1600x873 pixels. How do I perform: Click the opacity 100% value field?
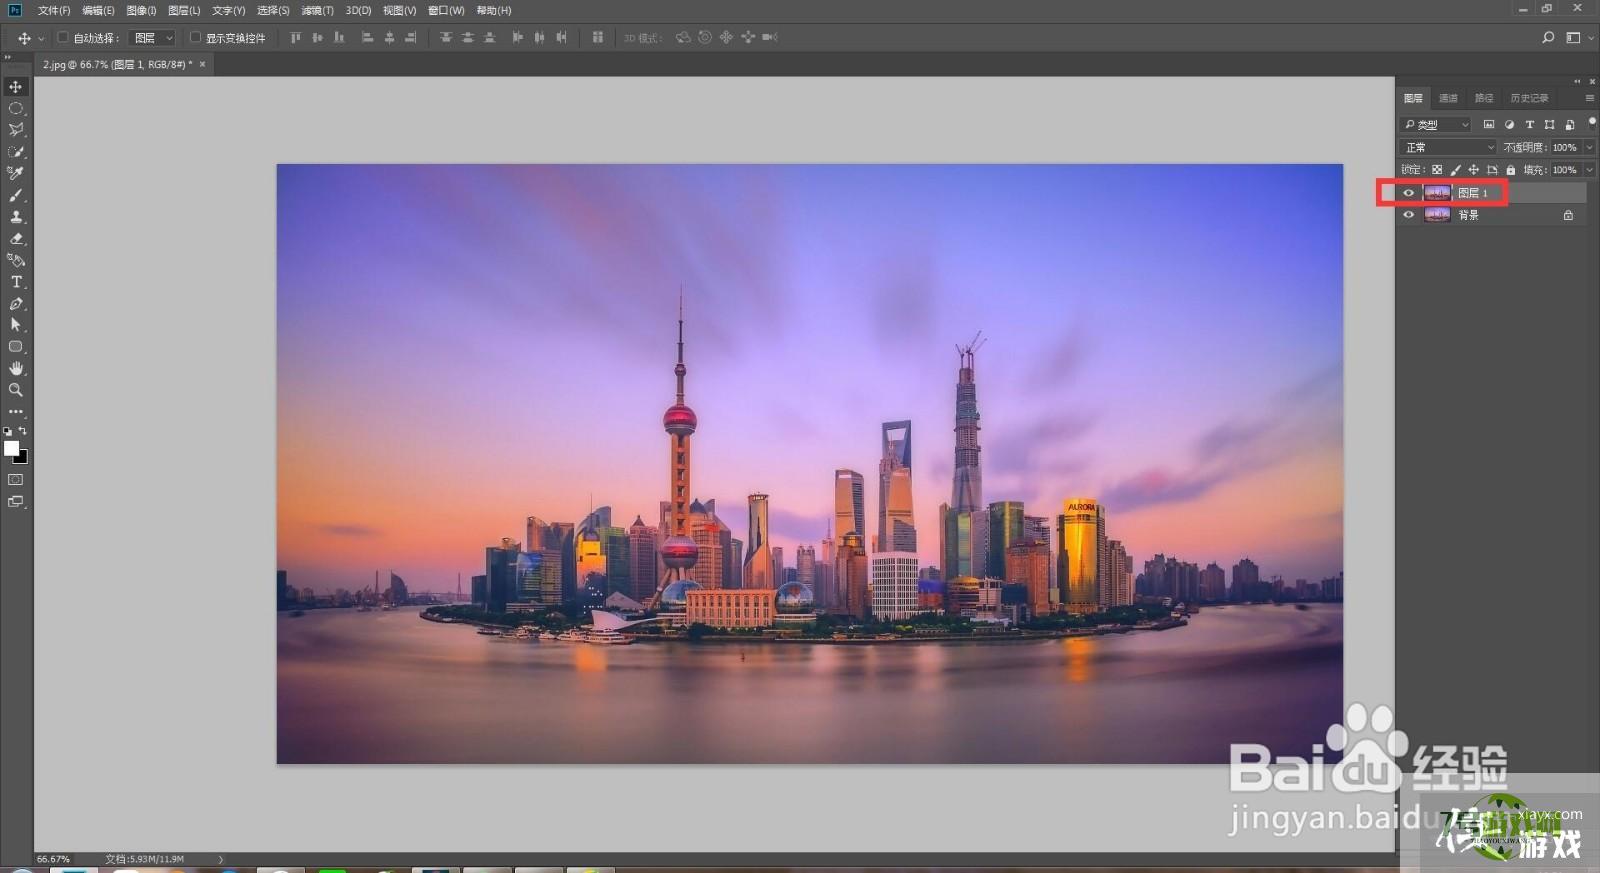coord(1565,147)
